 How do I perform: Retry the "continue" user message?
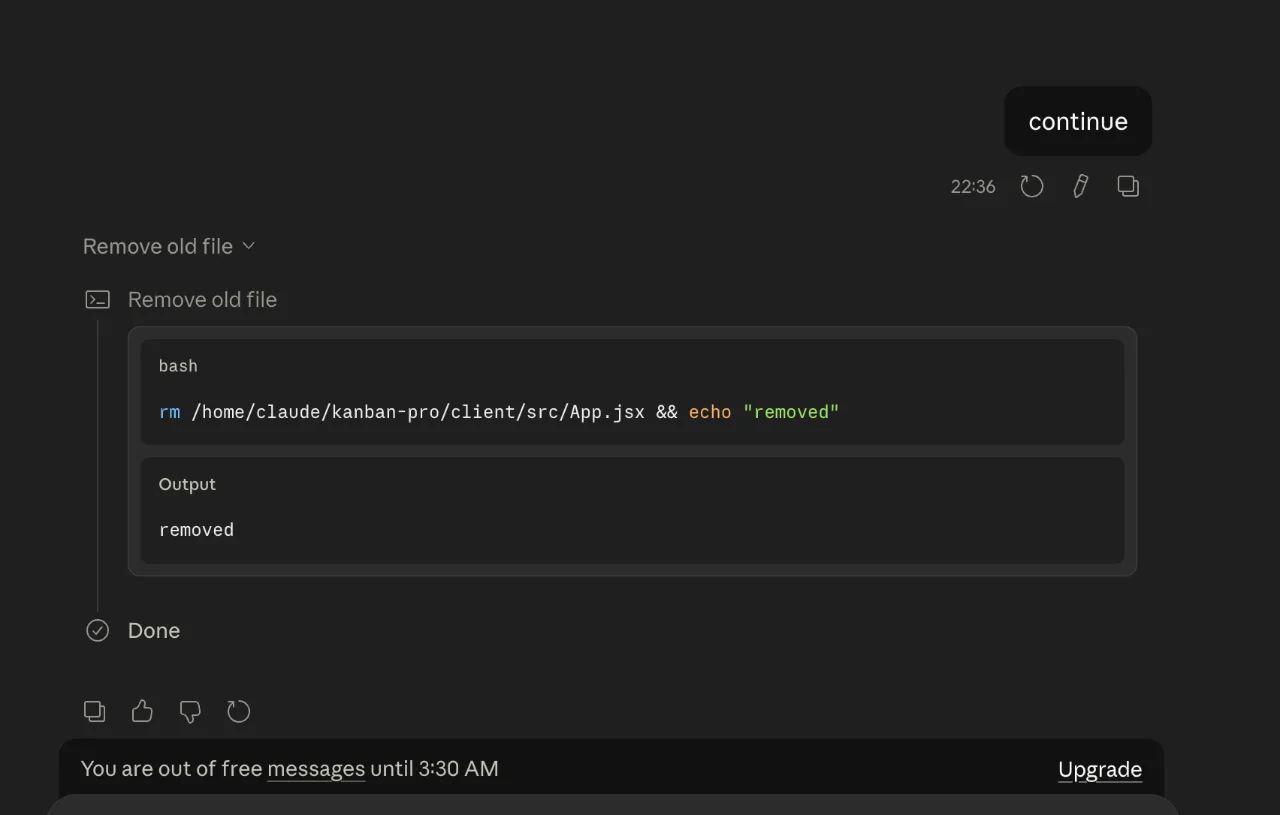click(1032, 186)
